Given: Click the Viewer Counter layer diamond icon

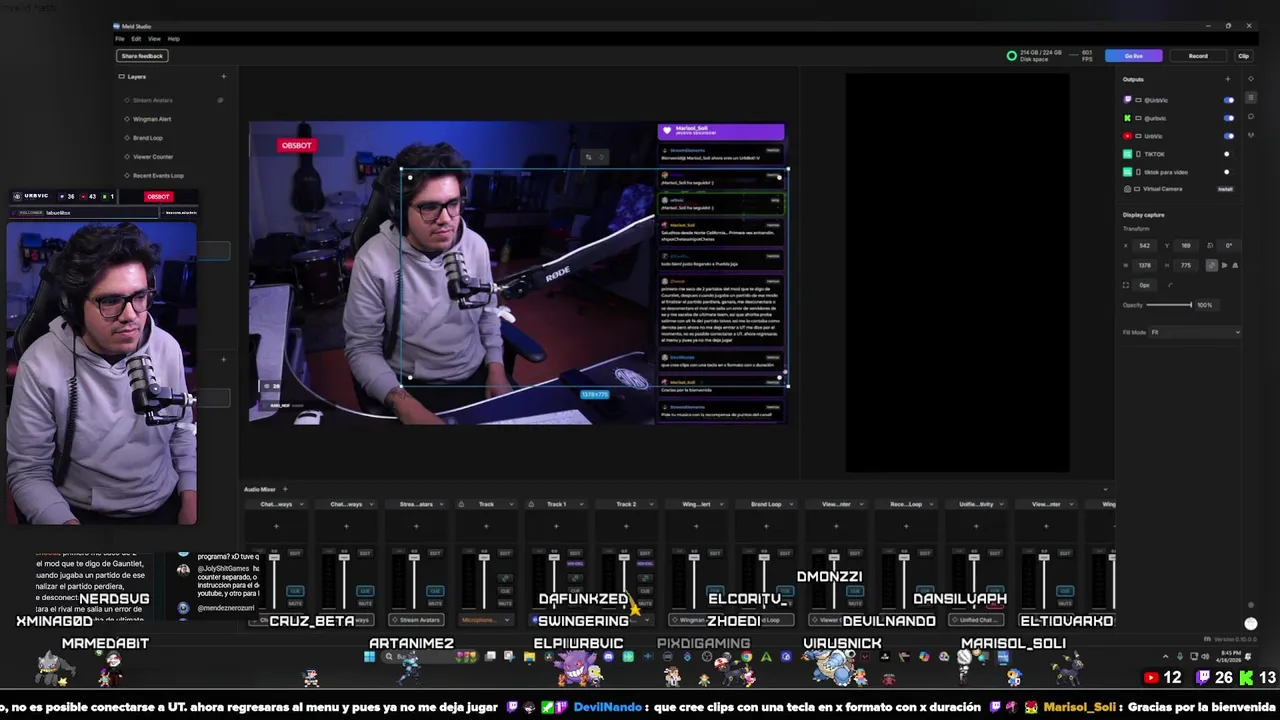Looking at the screenshot, I should coord(127,157).
